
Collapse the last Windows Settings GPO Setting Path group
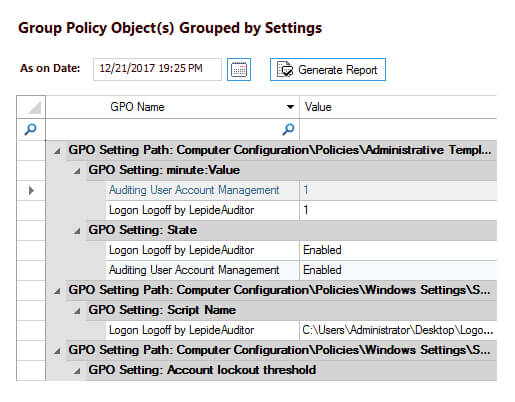coord(57,351)
